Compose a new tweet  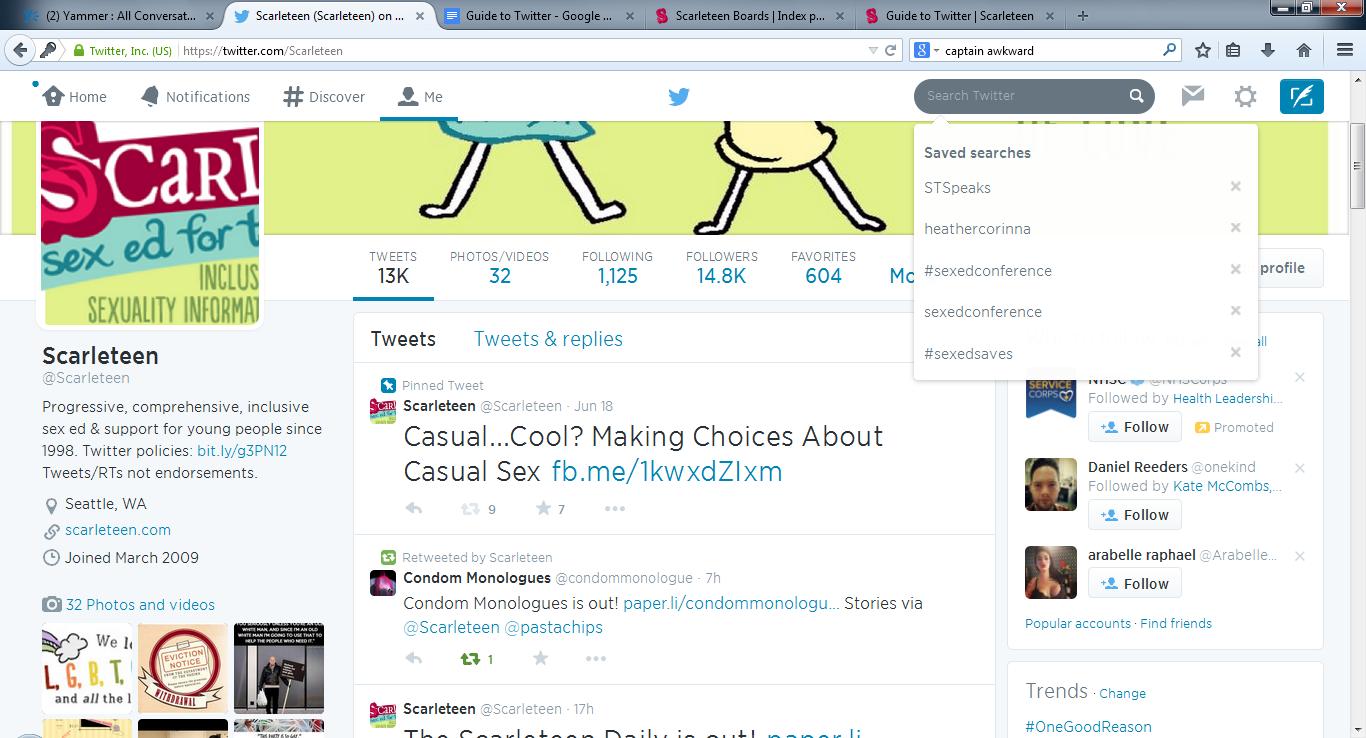pyautogui.click(x=1302, y=96)
